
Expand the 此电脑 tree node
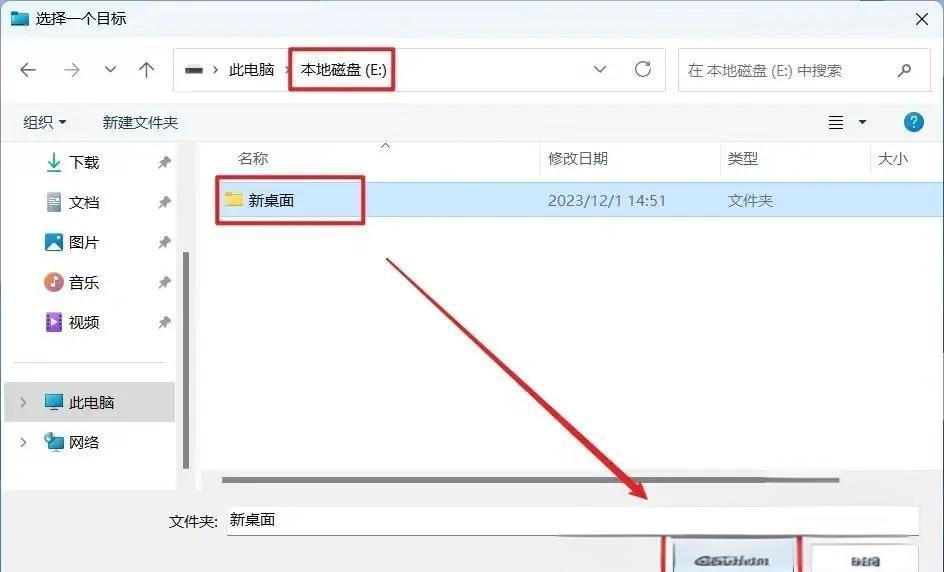23,402
